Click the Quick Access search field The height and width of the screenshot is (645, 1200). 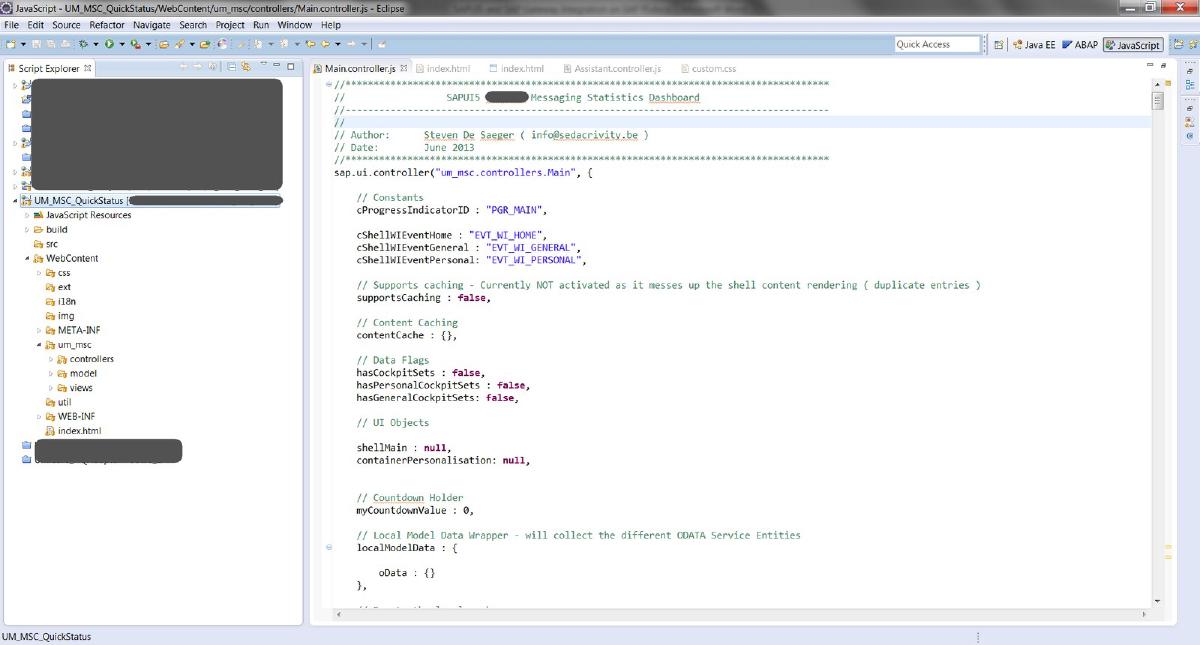click(936, 44)
